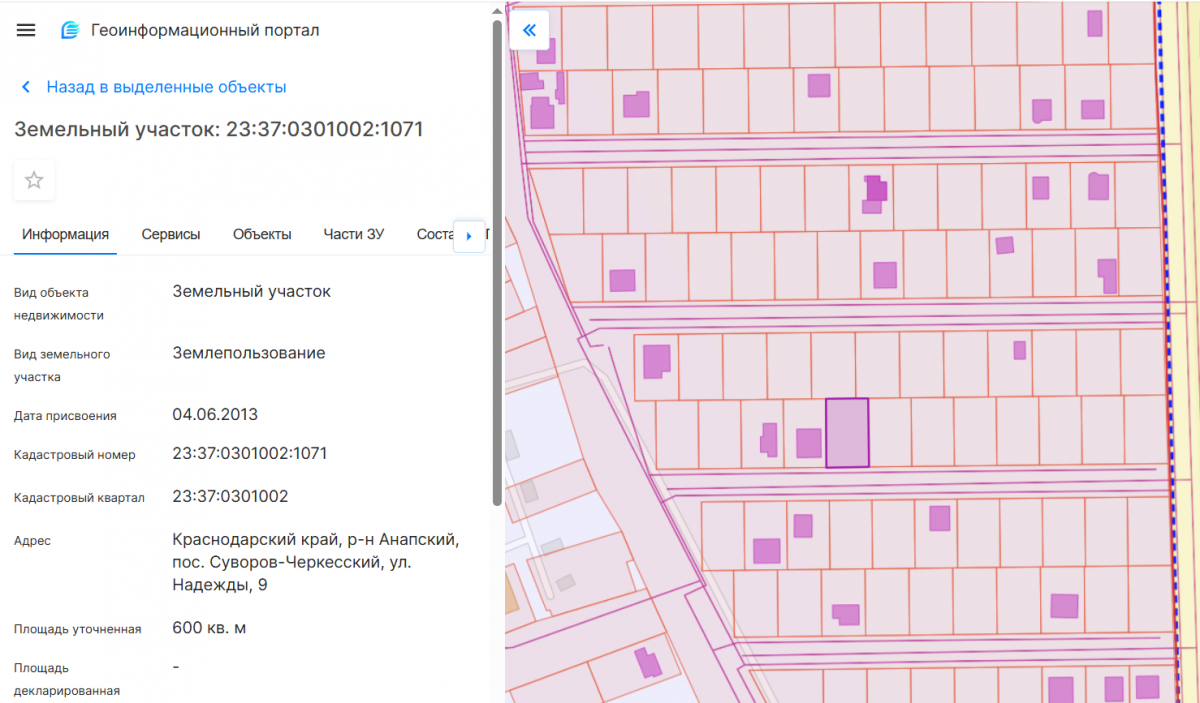Go to the Части ЗУ tab
Viewport: 1200px width, 703px height.
tap(353, 234)
